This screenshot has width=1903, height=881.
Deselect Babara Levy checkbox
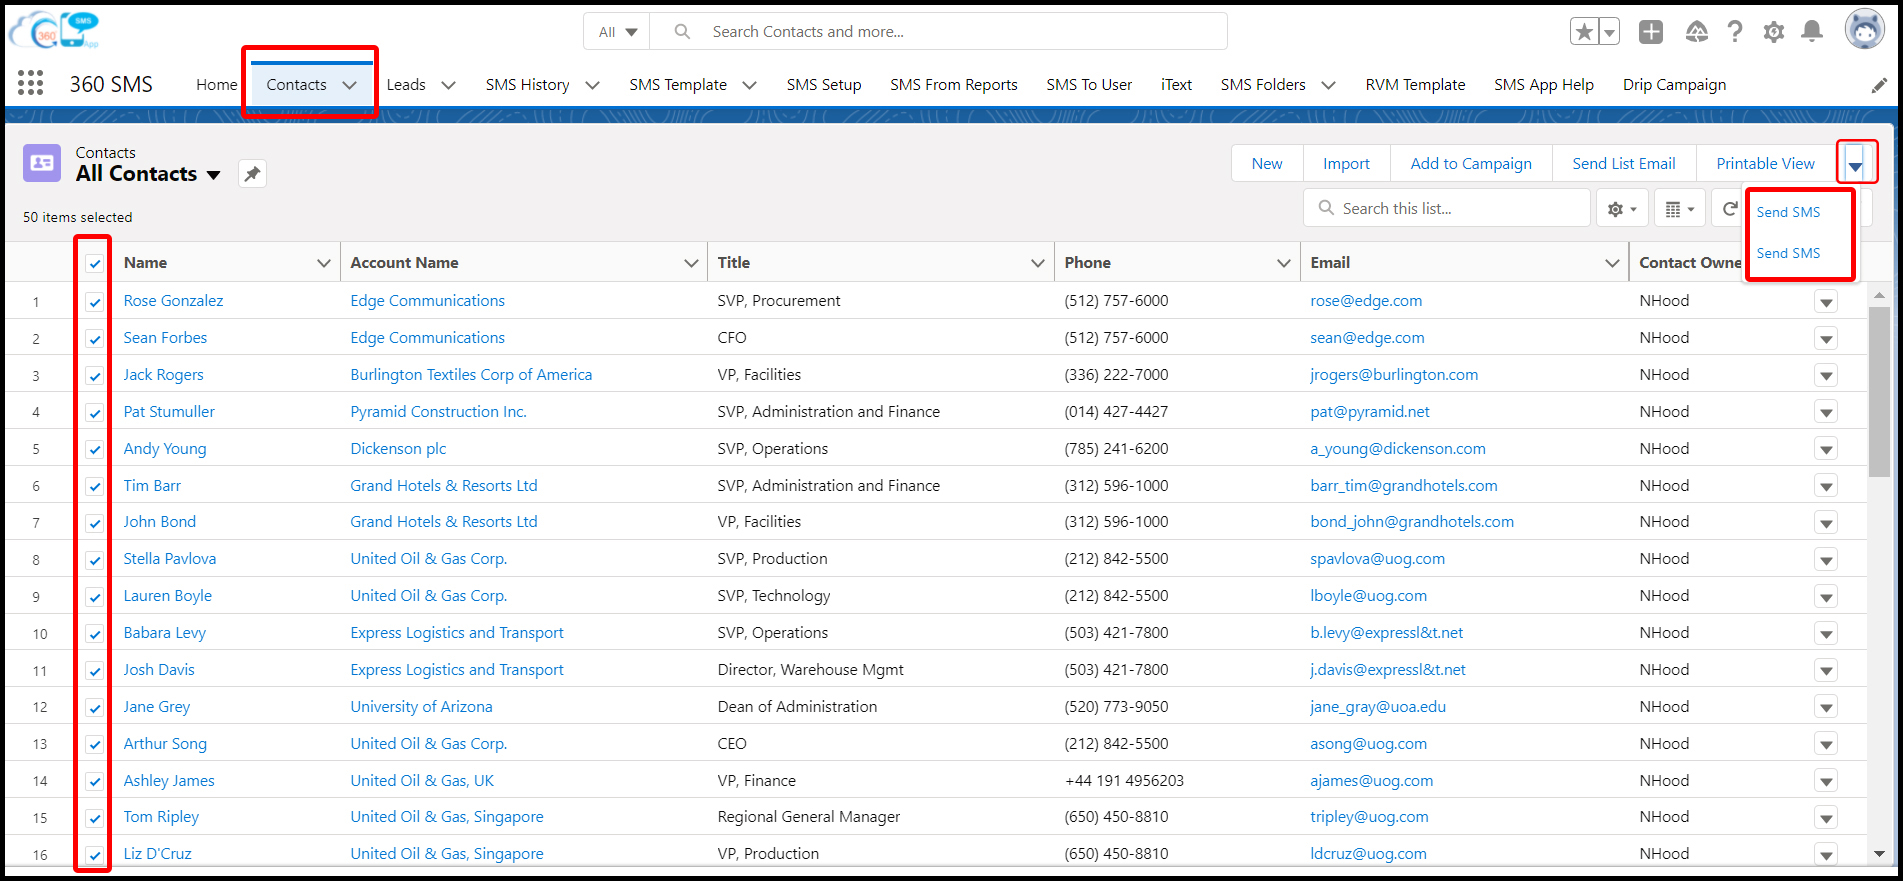[94, 634]
